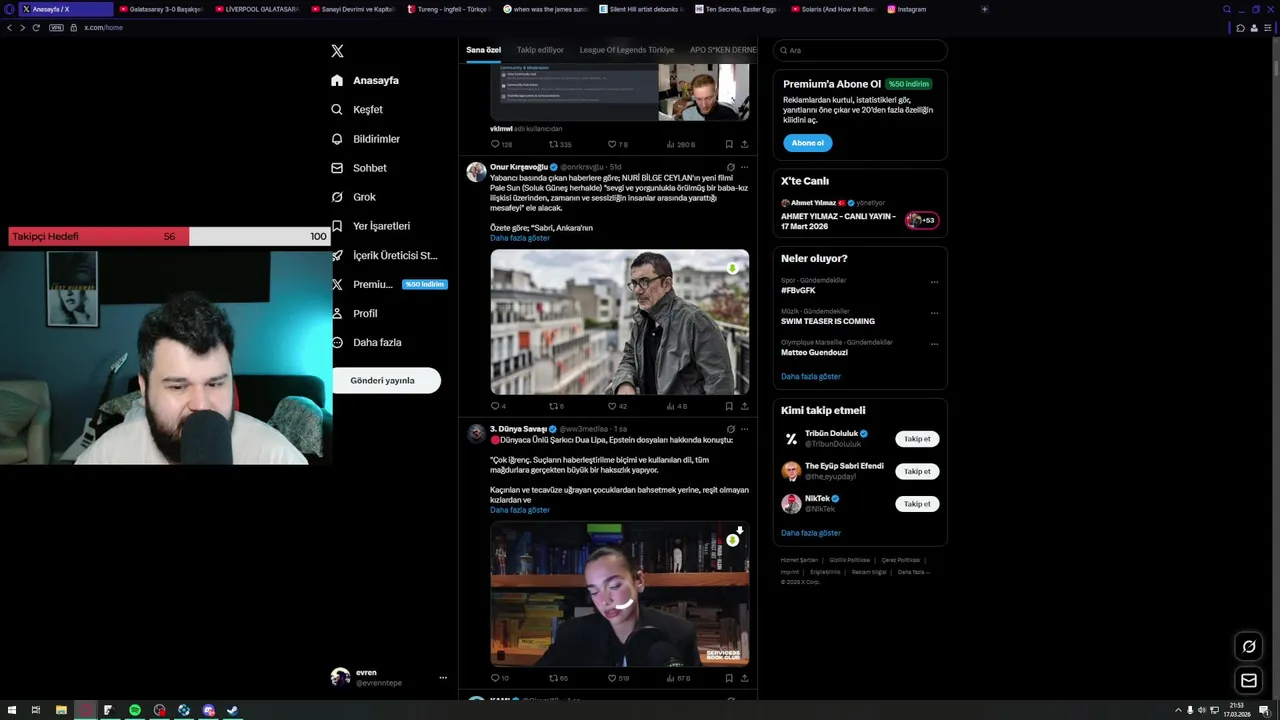Reply to the 3. Dünya Savaşı post
Viewport: 1280px width, 720px height.
(499, 678)
